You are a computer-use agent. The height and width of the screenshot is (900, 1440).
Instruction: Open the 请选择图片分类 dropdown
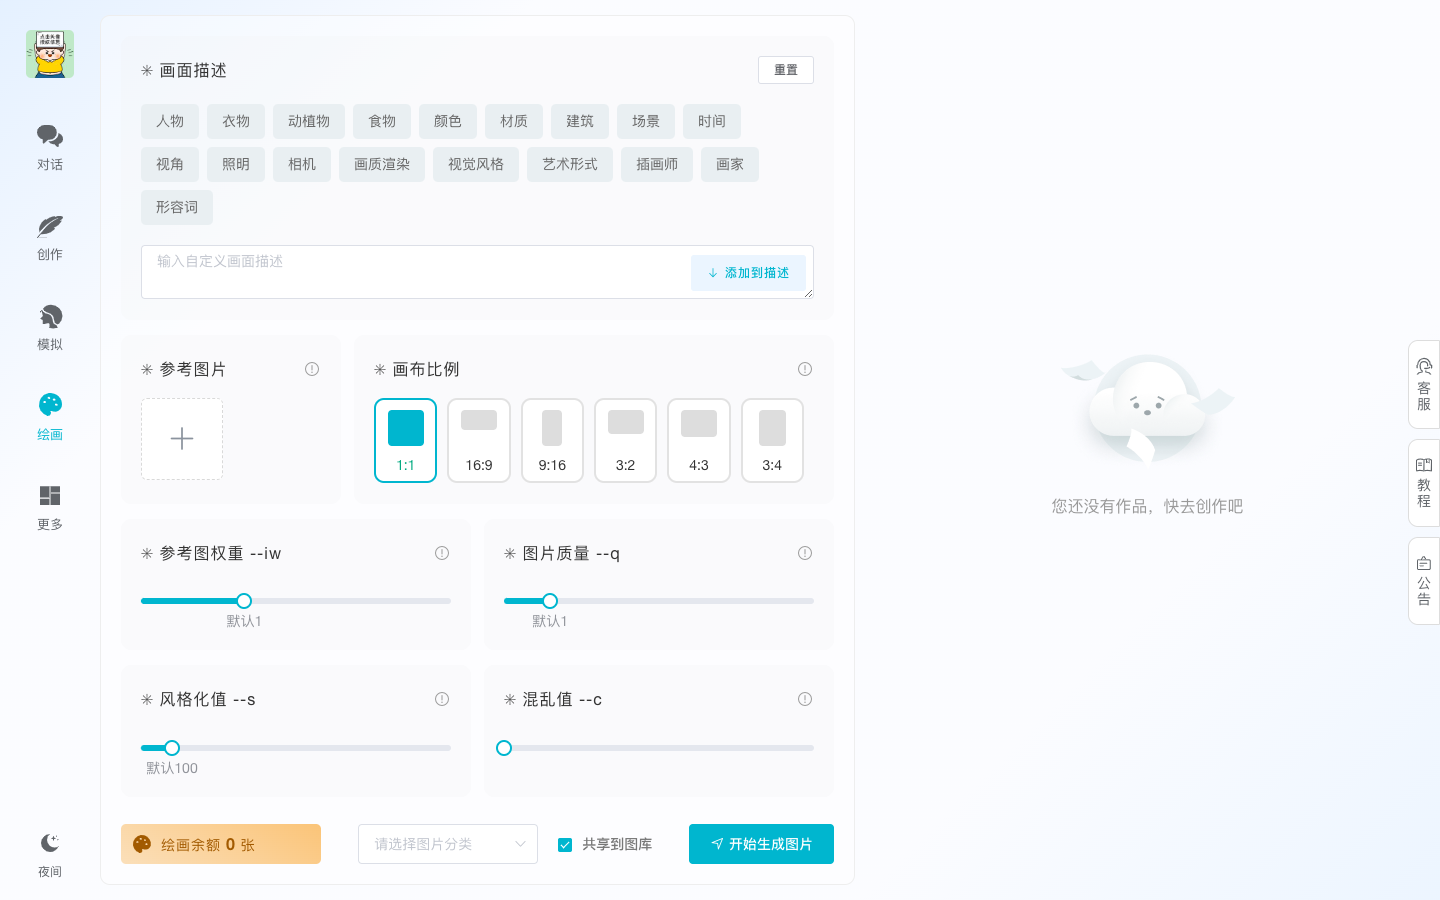447,844
